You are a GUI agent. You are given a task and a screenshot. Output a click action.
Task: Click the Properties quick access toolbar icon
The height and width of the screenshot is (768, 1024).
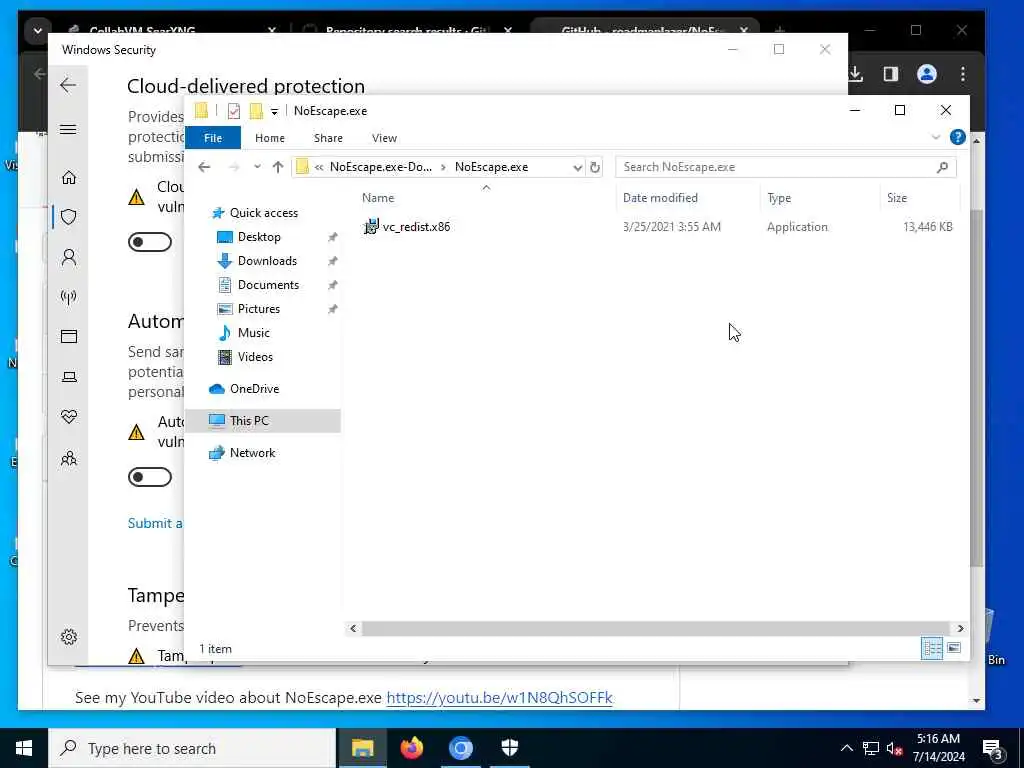pos(233,111)
